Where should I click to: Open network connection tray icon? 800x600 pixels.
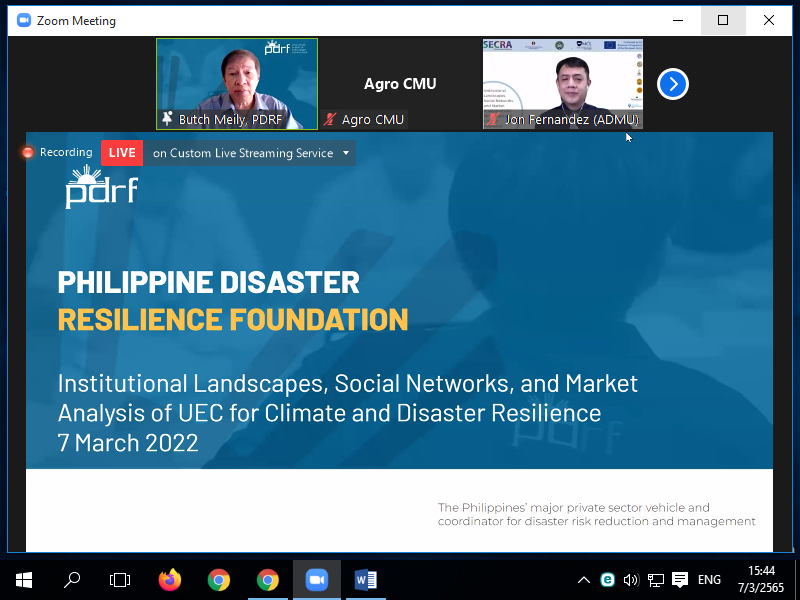656,580
